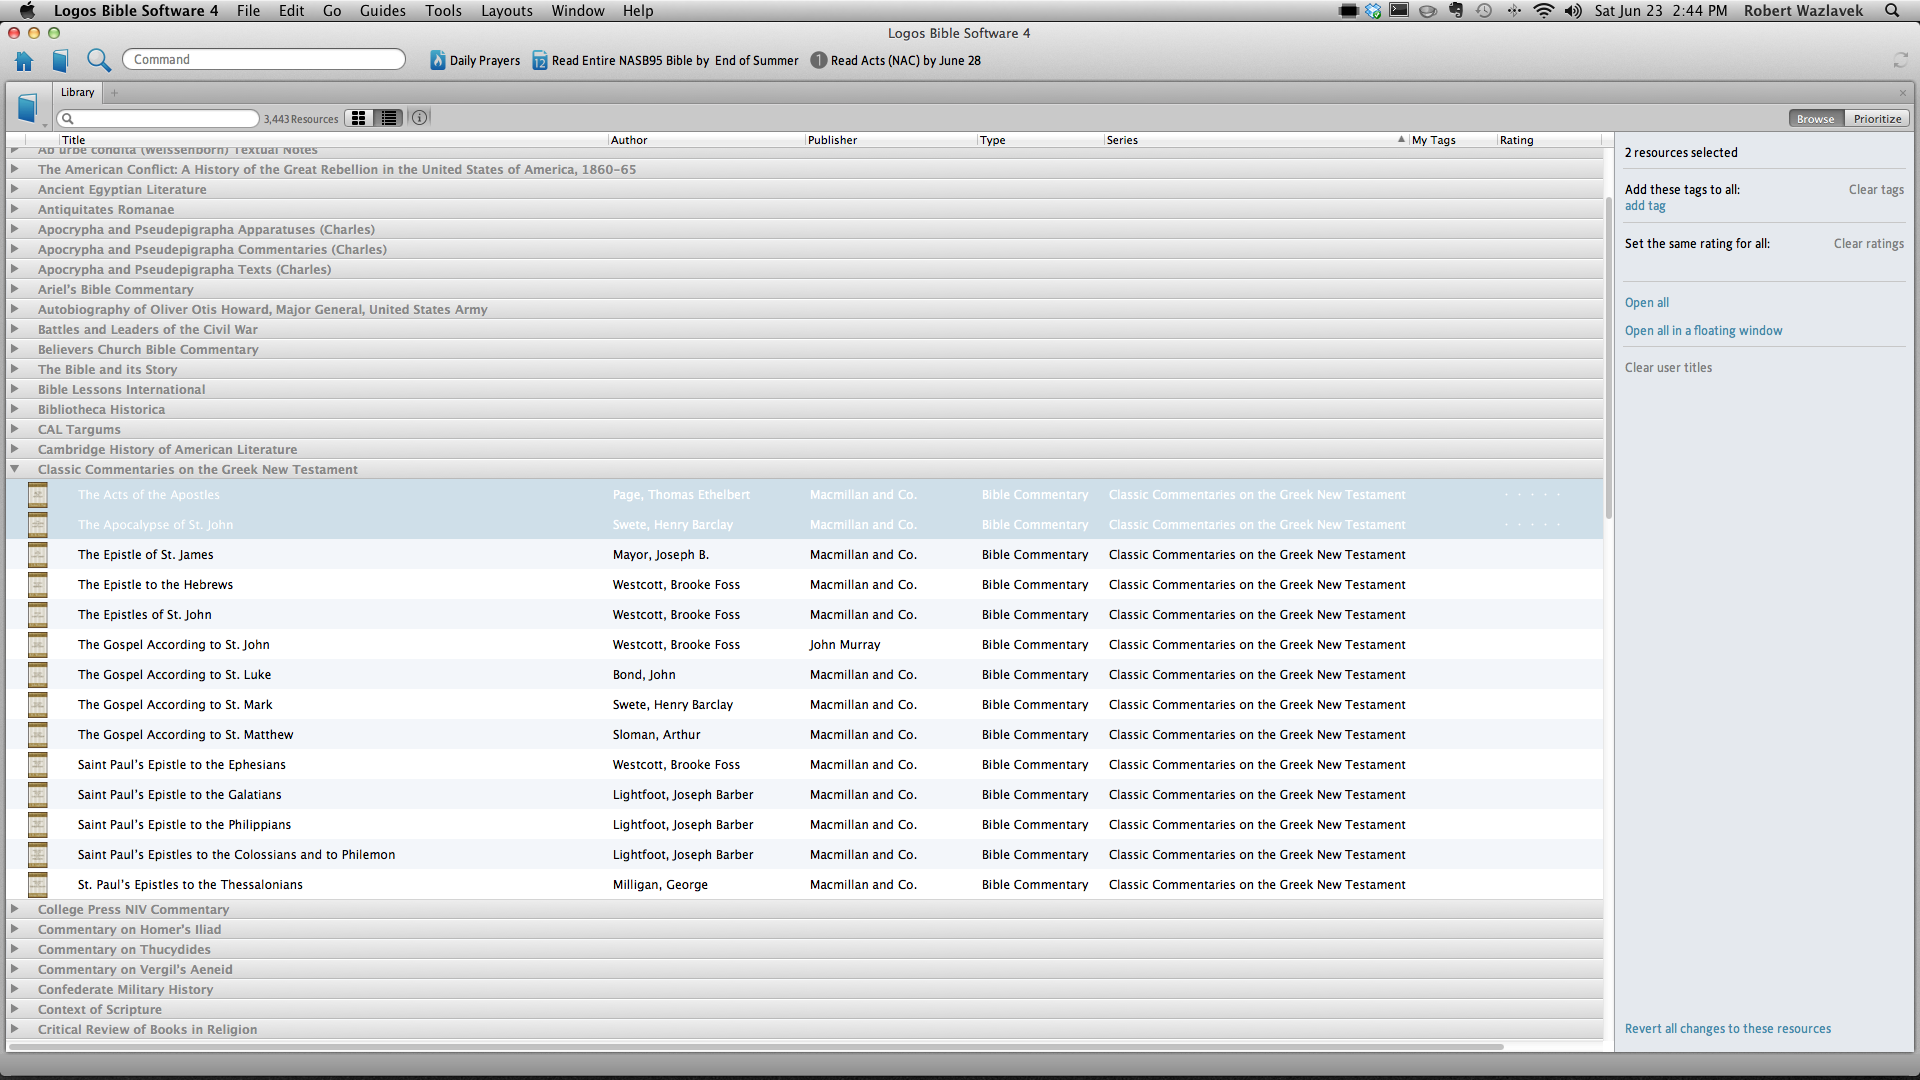Click Open all in a floating window
The height and width of the screenshot is (1080, 1920).
(1703, 331)
